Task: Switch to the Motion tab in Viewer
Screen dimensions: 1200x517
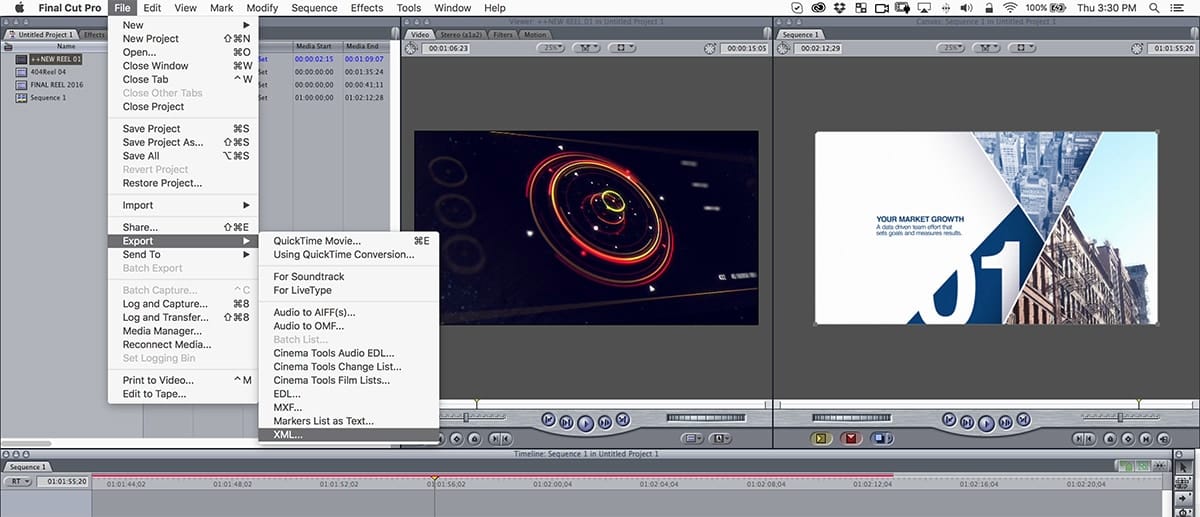Action: click(535, 35)
